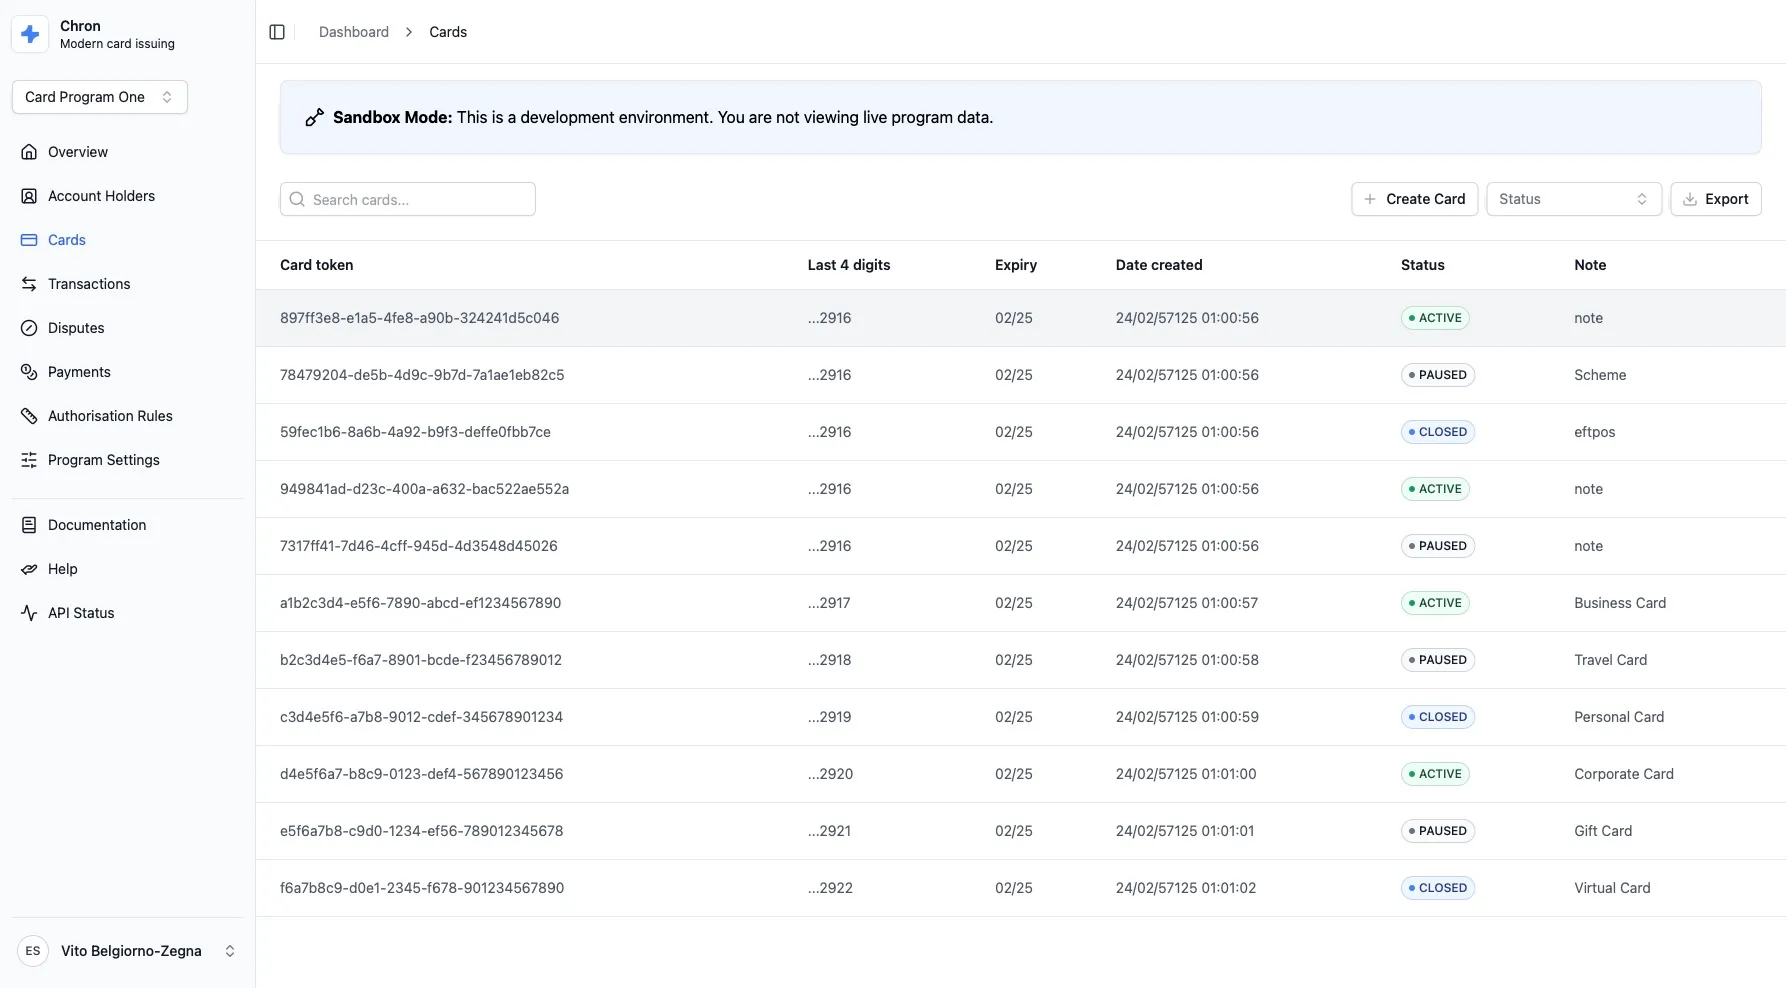Click the Expiry column header
Viewport: 1786px width, 988px height.
tap(1016, 265)
